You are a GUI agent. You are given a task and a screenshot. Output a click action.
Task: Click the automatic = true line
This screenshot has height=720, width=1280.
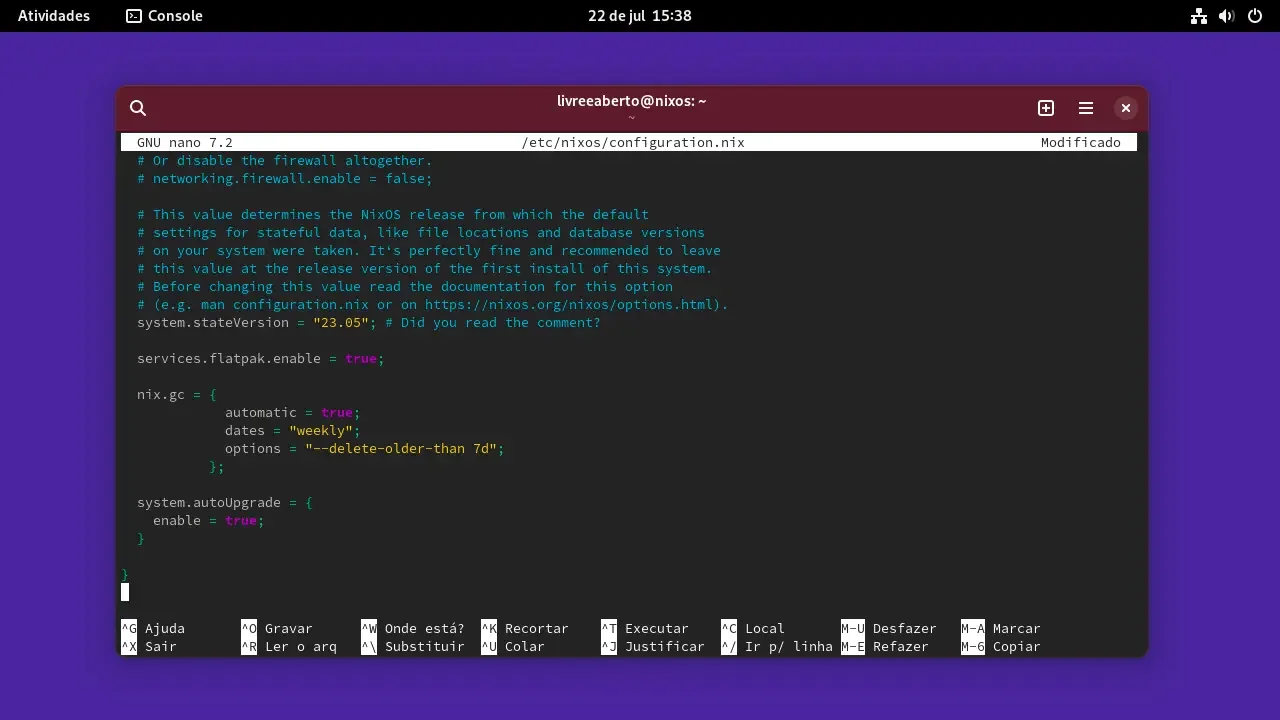[x=292, y=413]
